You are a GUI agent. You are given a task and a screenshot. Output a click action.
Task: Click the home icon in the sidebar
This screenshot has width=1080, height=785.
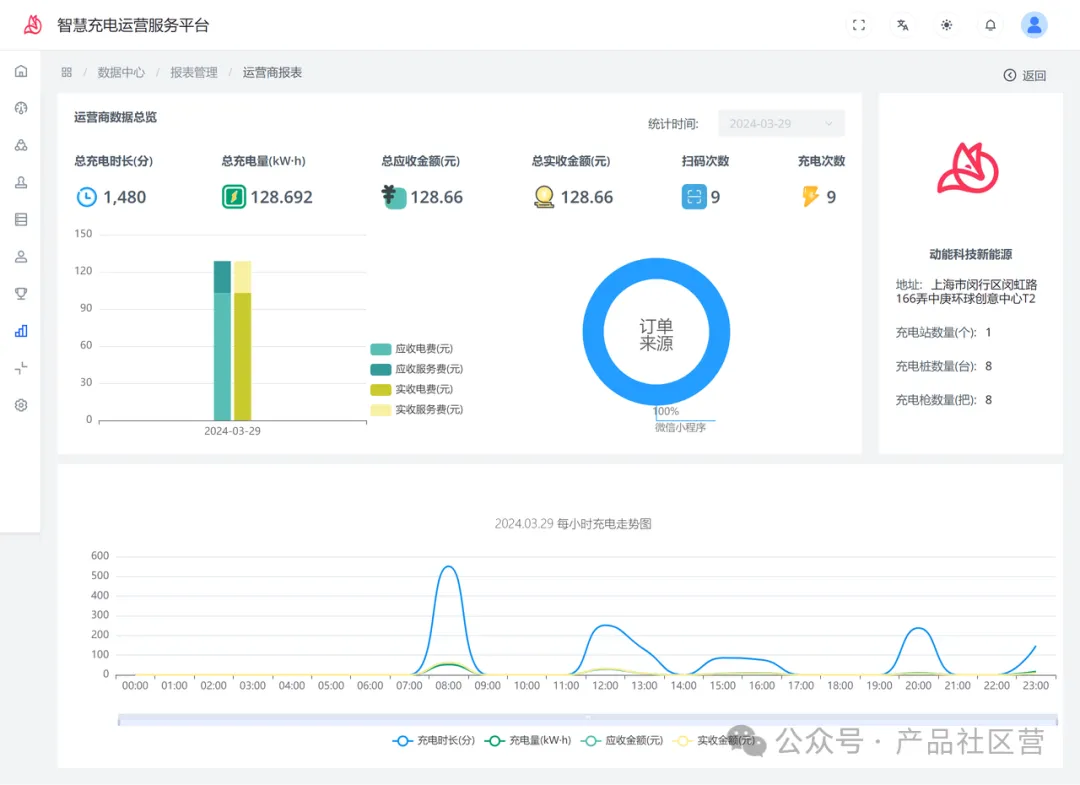pyautogui.click(x=21, y=71)
